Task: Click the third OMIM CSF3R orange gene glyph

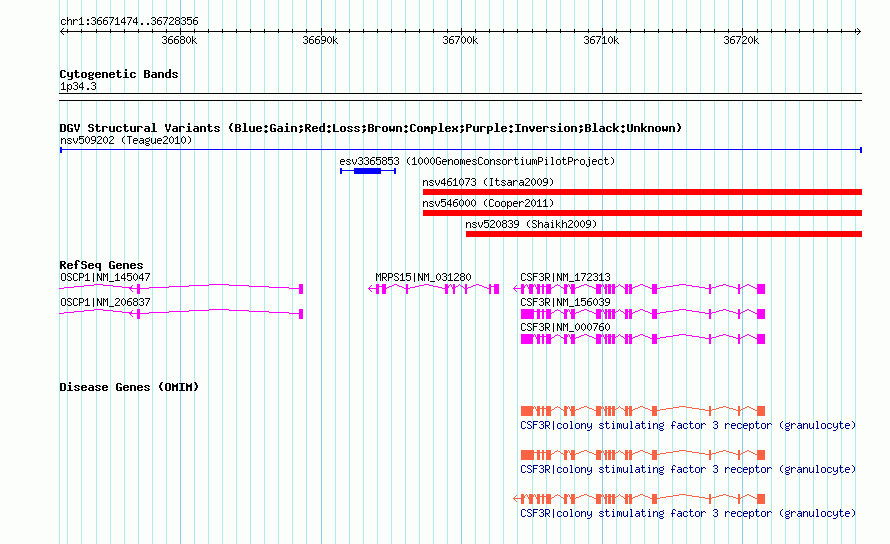Action: (639, 499)
